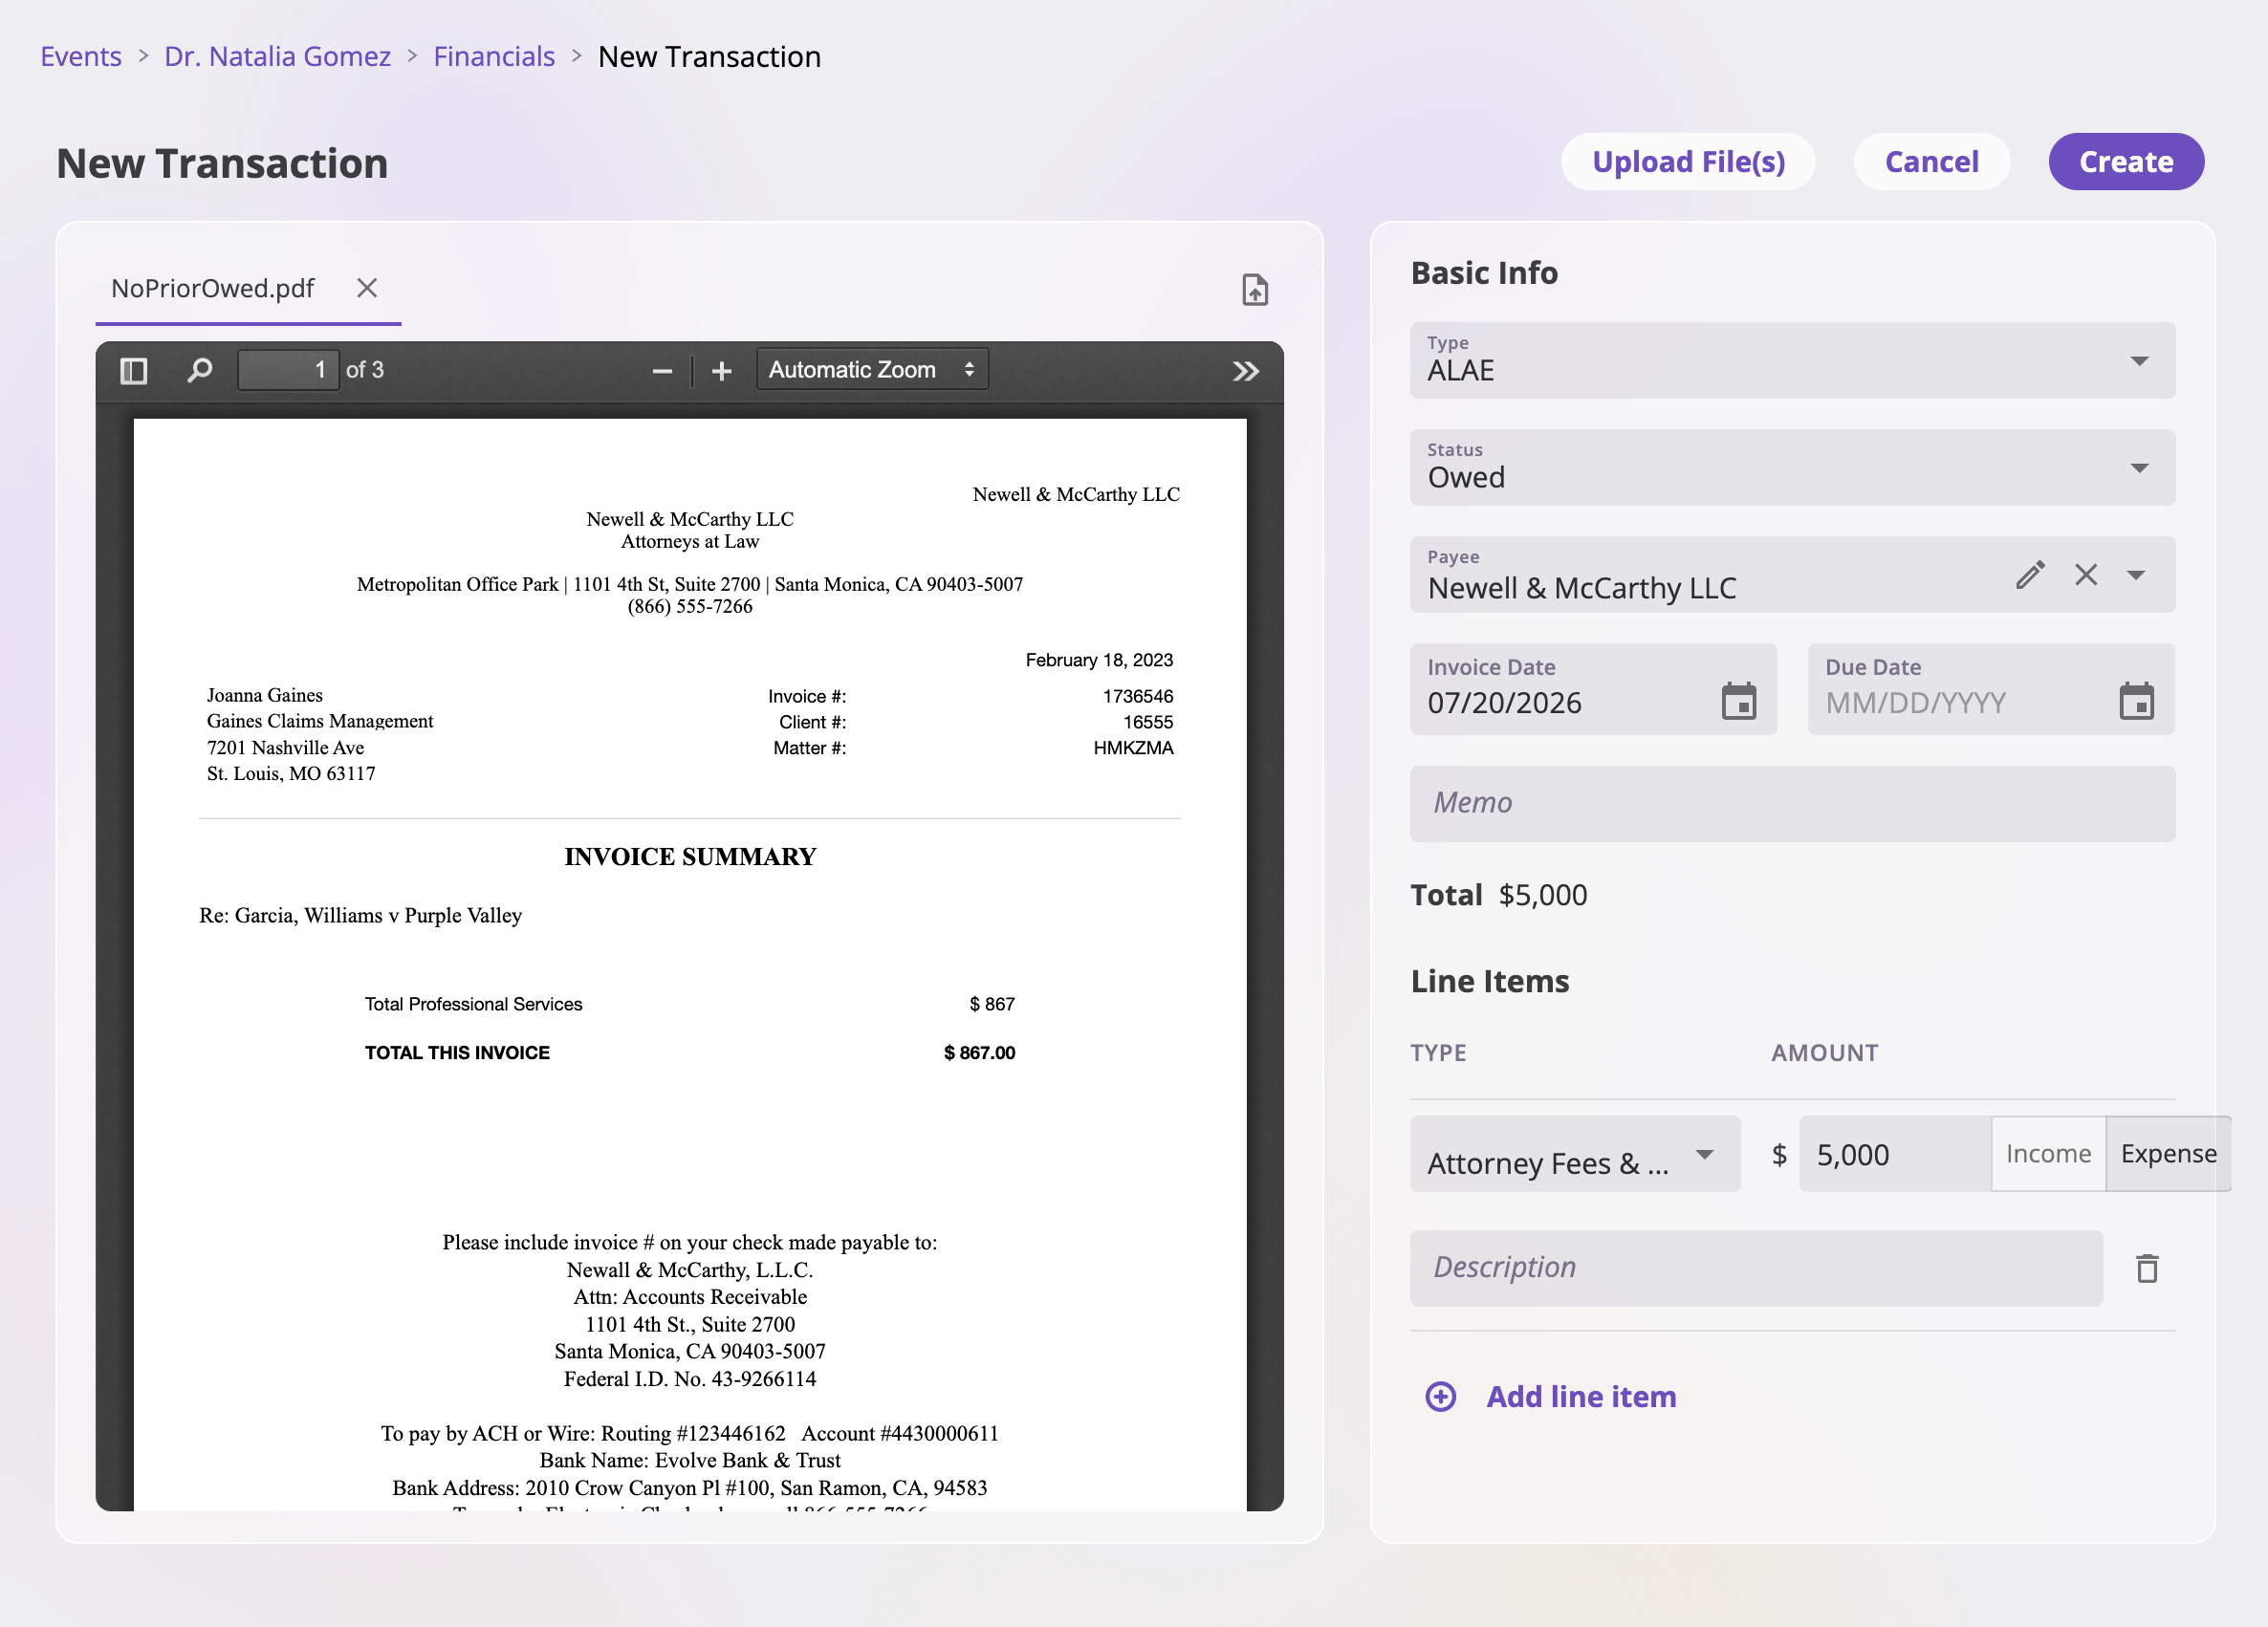2268x1627 pixels.
Task: Clear the Newell & McCarthy LLC payee
Action: click(2086, 575)
